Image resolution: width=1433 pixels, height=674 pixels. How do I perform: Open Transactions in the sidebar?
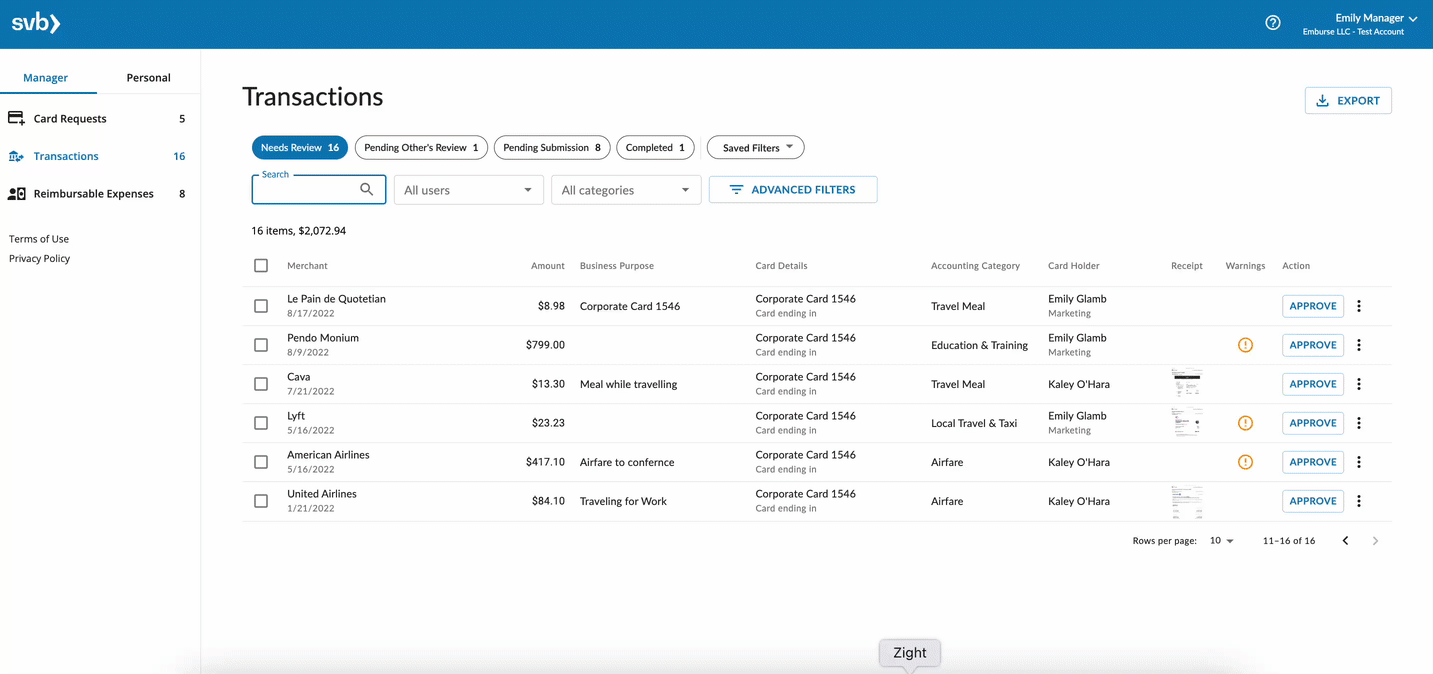(97, 156)
